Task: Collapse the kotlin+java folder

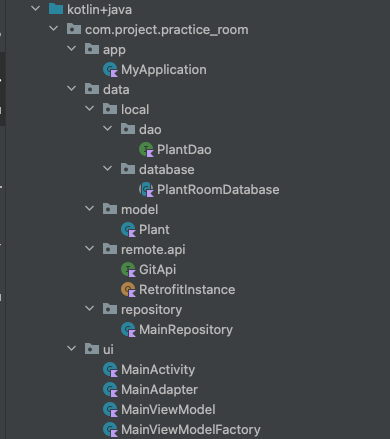Action: pyautogui.click(x=36, y=9)
